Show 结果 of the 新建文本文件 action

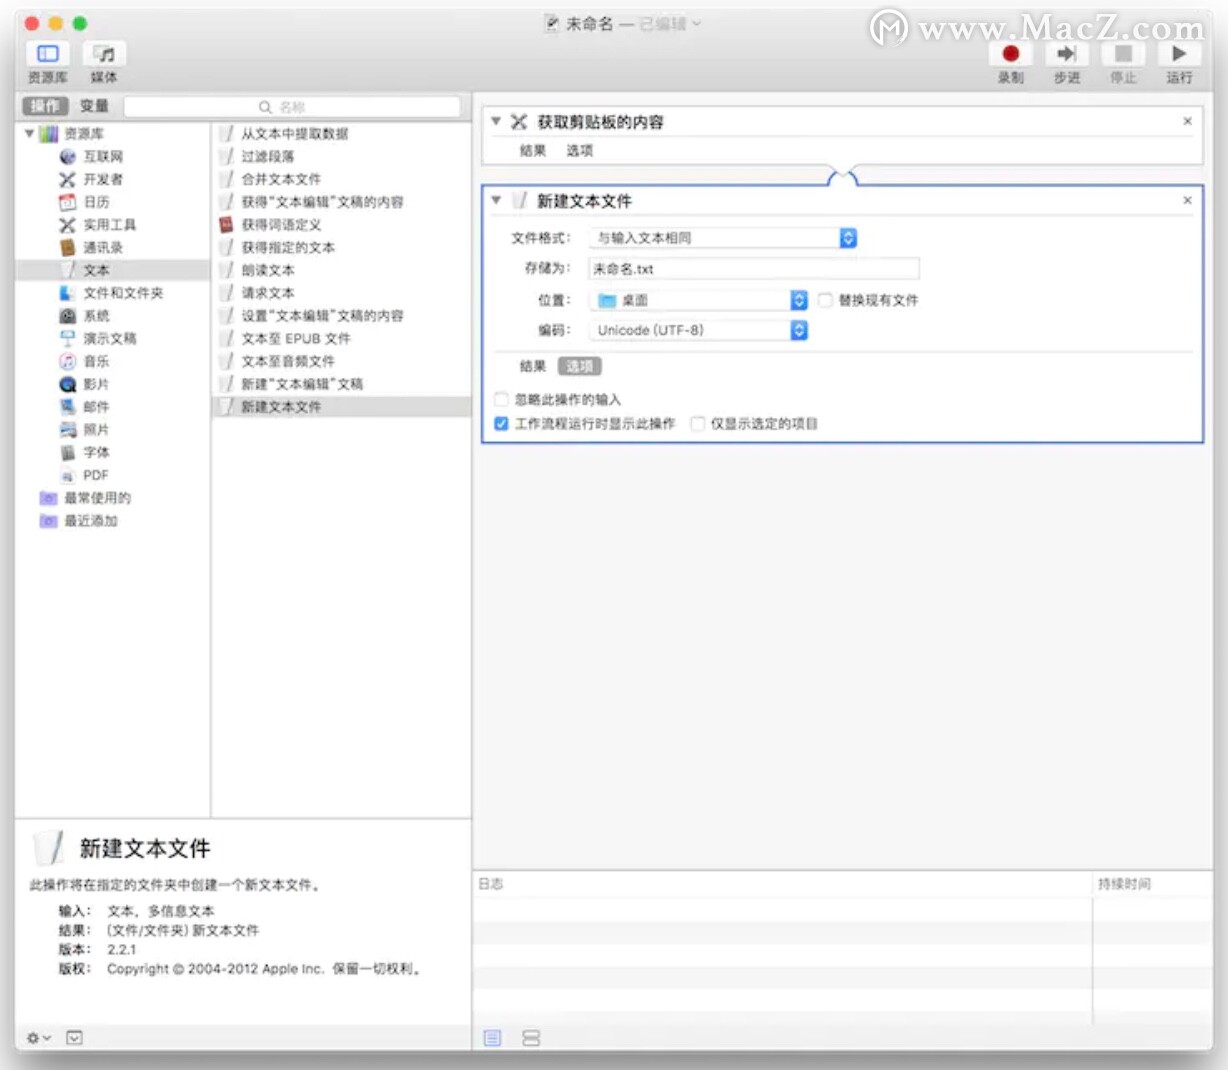533,366
